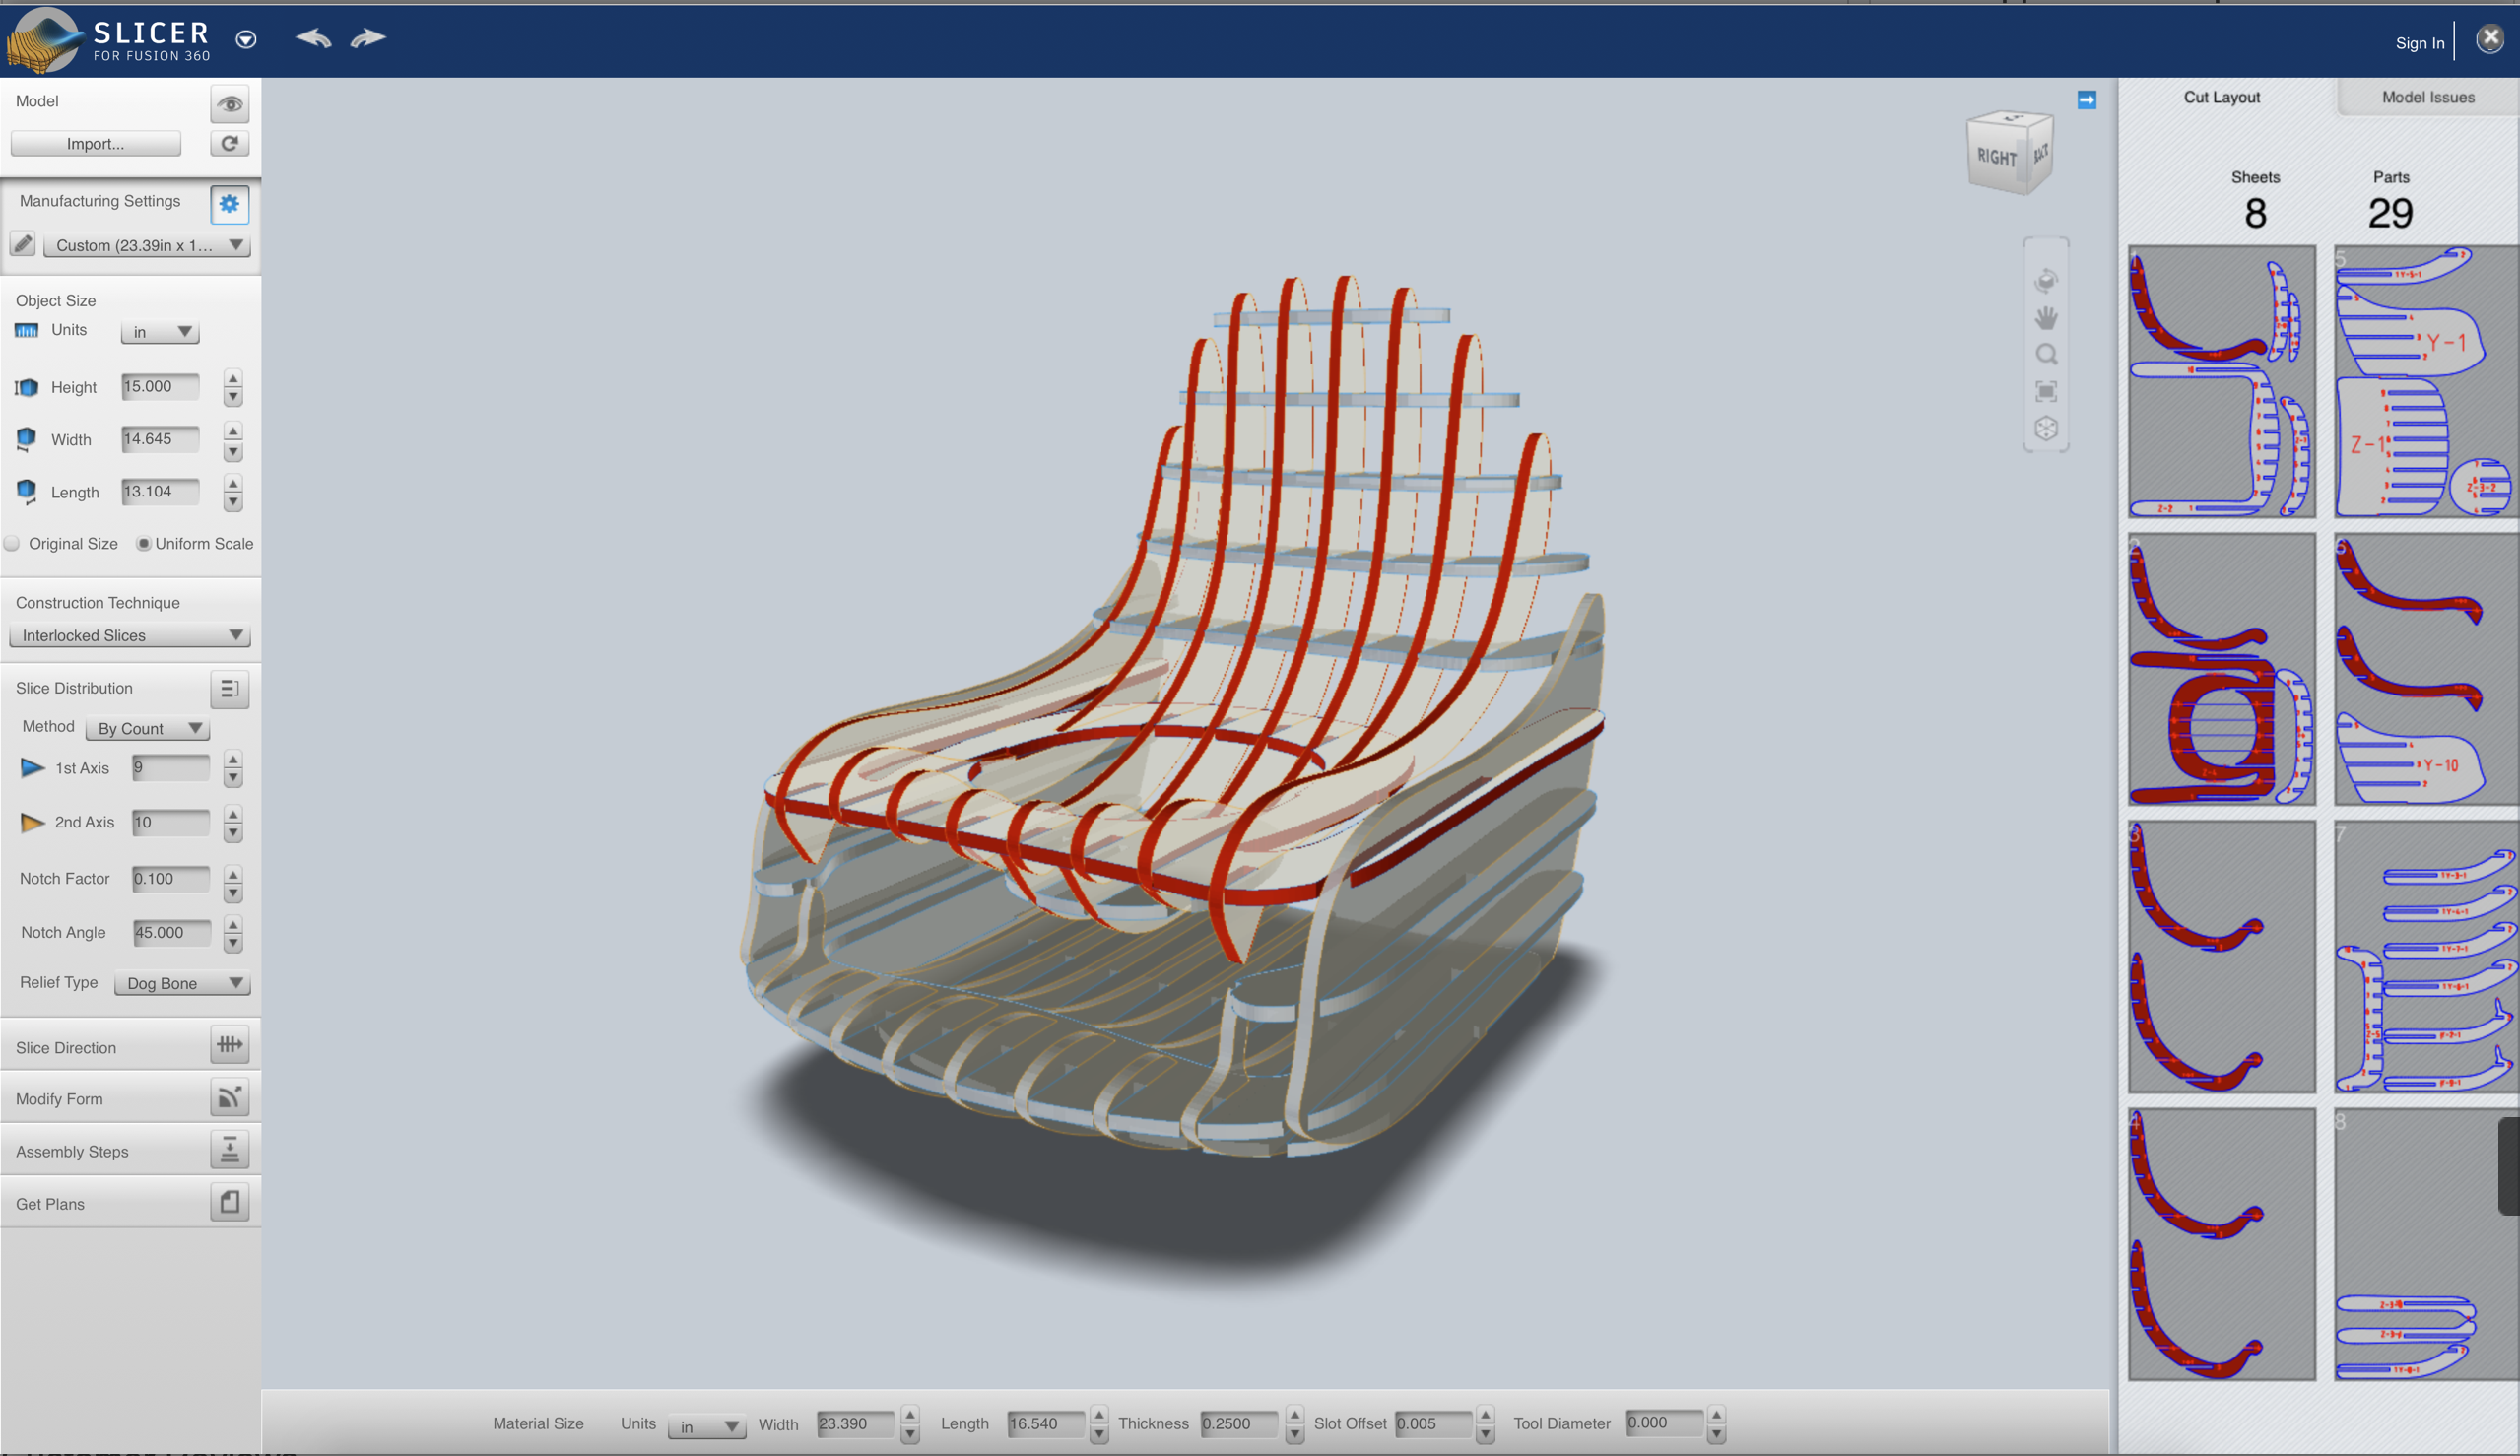This screenshot has width=2520, height=1456.
Task: Open Manufacturing Settings gear icon
Action: tap(229, 204)
